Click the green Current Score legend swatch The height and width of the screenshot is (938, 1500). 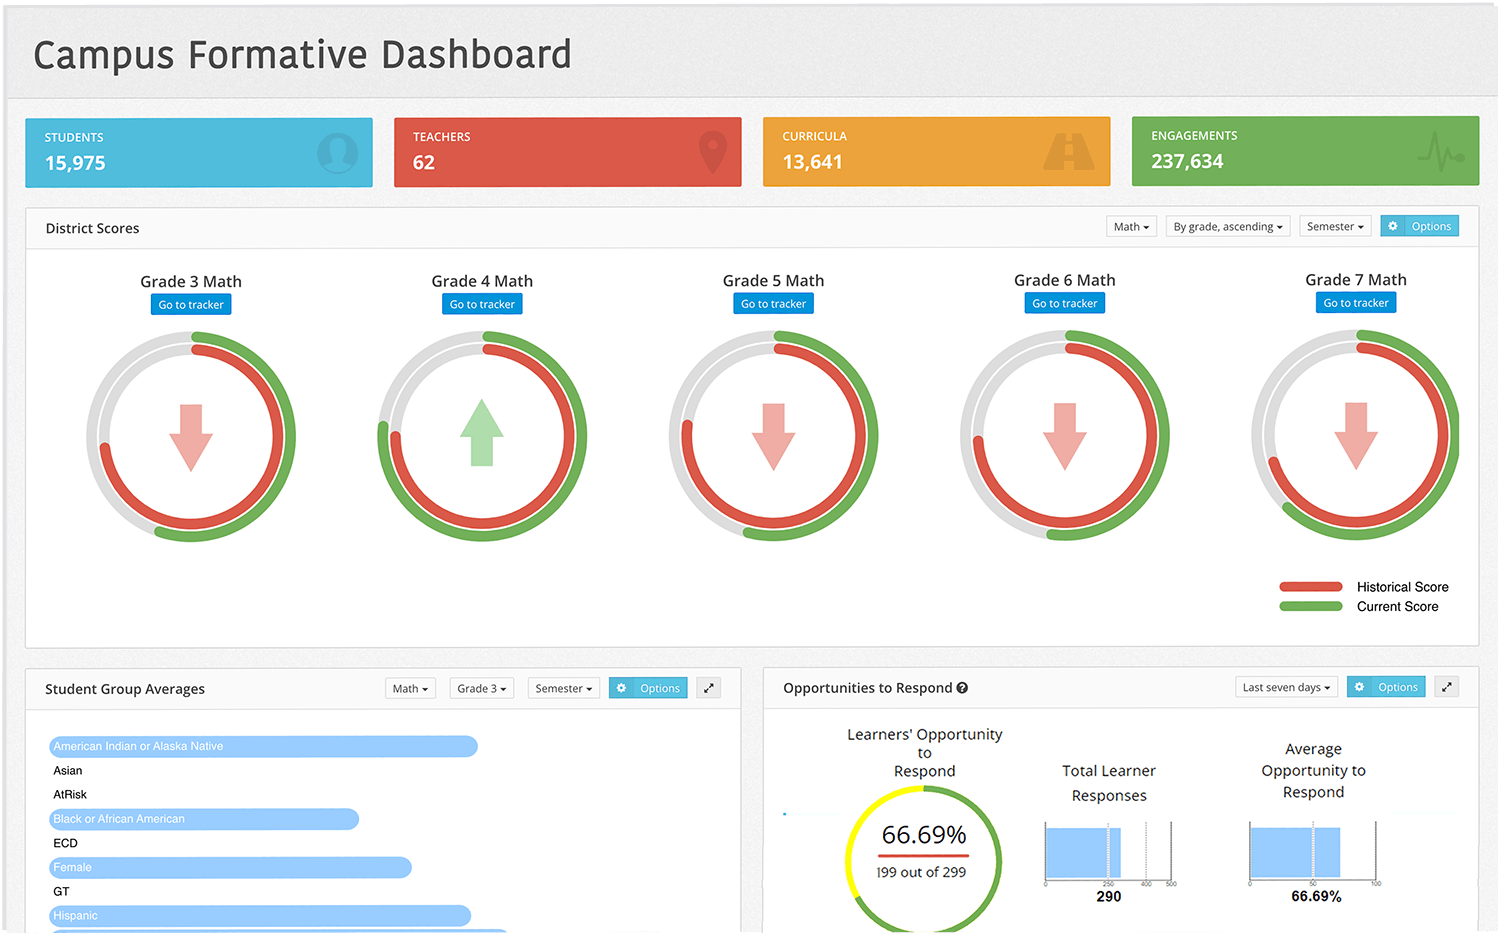pos(1311,607)
